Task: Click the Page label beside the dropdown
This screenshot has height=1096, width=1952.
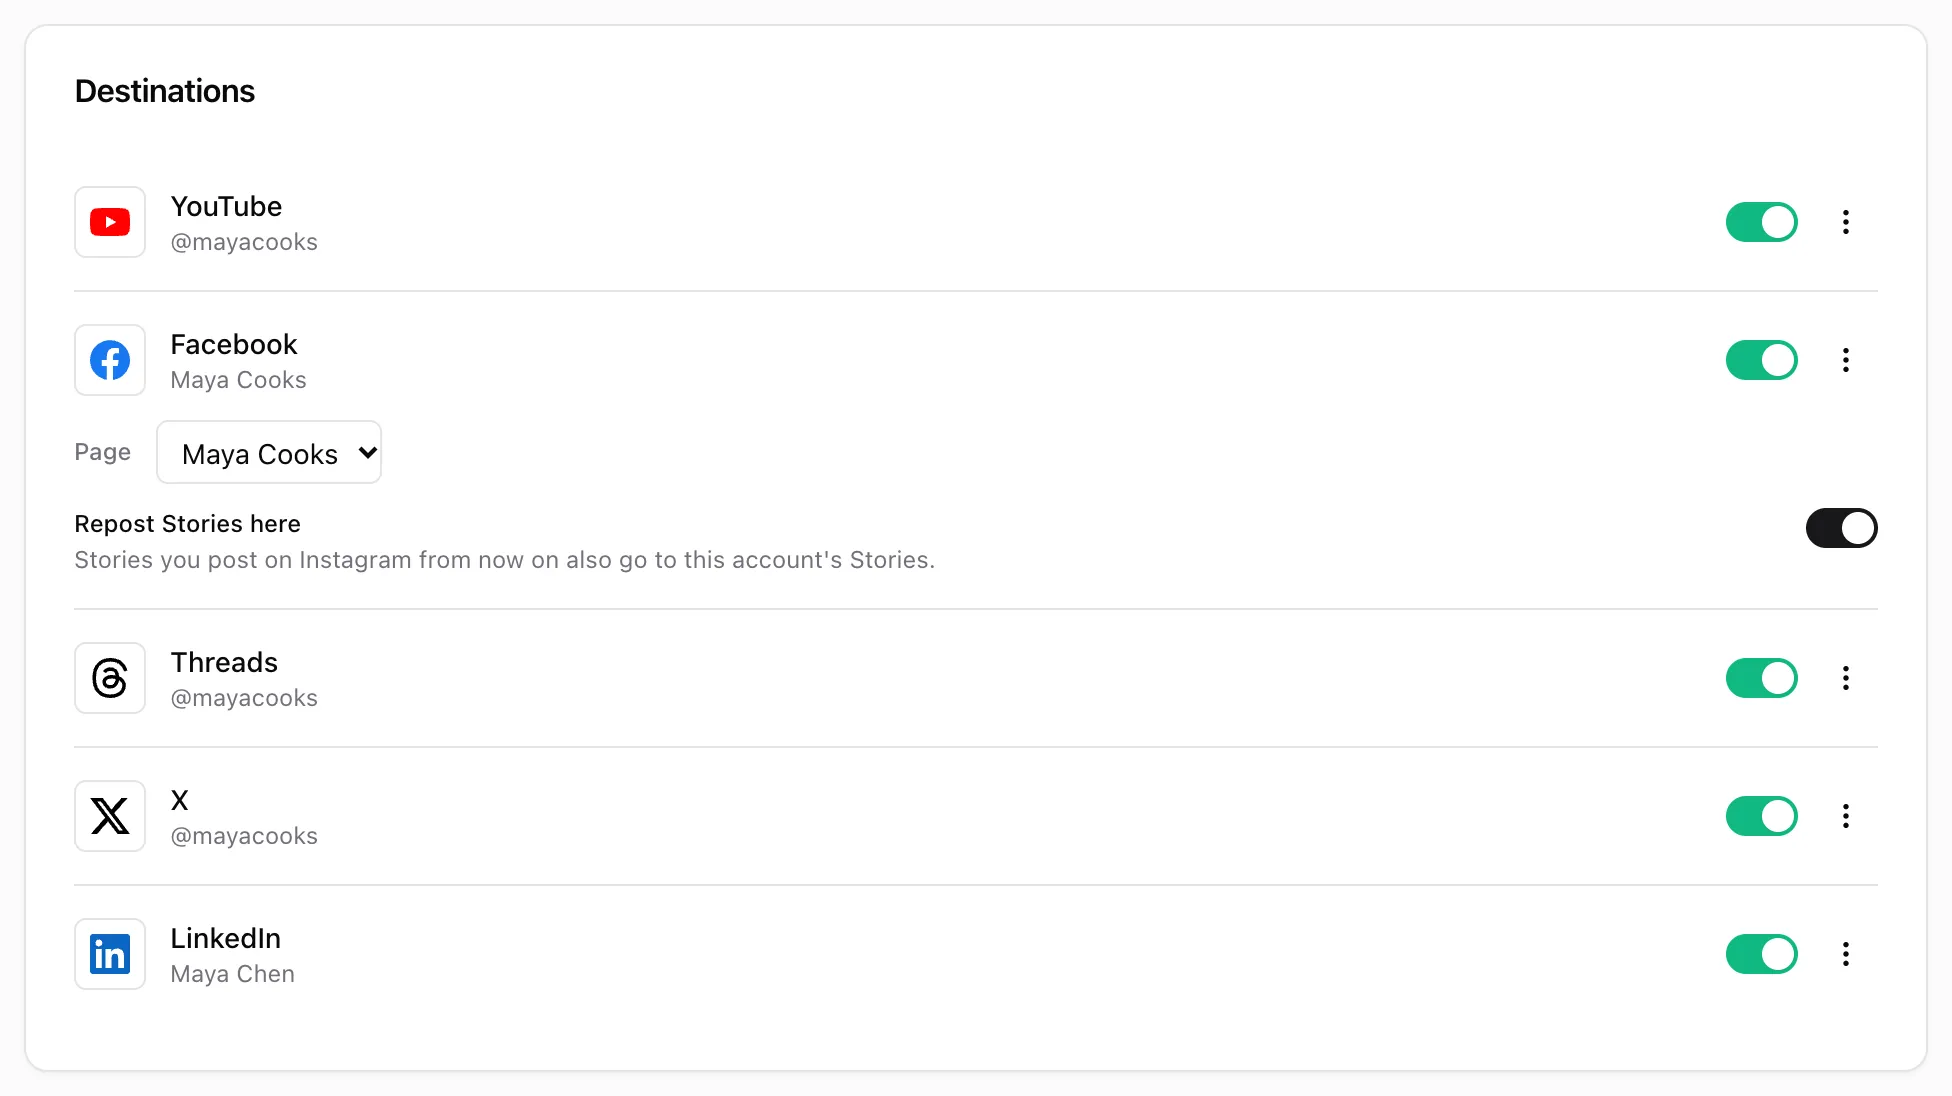Action: pyautogui.click(x=103, y=452)
